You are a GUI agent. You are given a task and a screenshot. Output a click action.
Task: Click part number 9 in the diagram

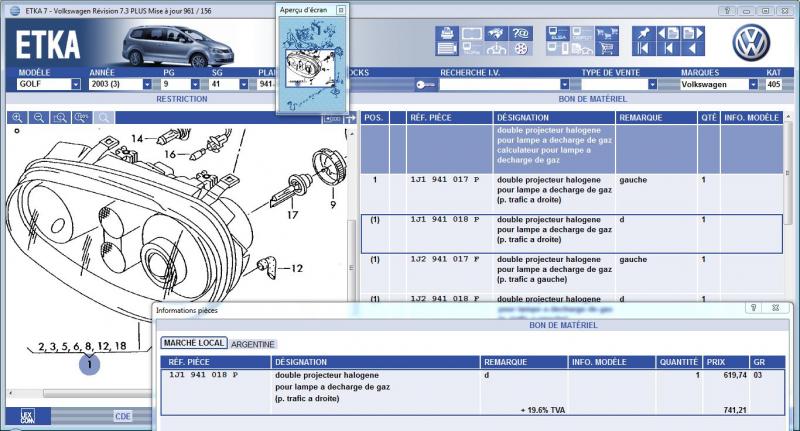(333, 205)
